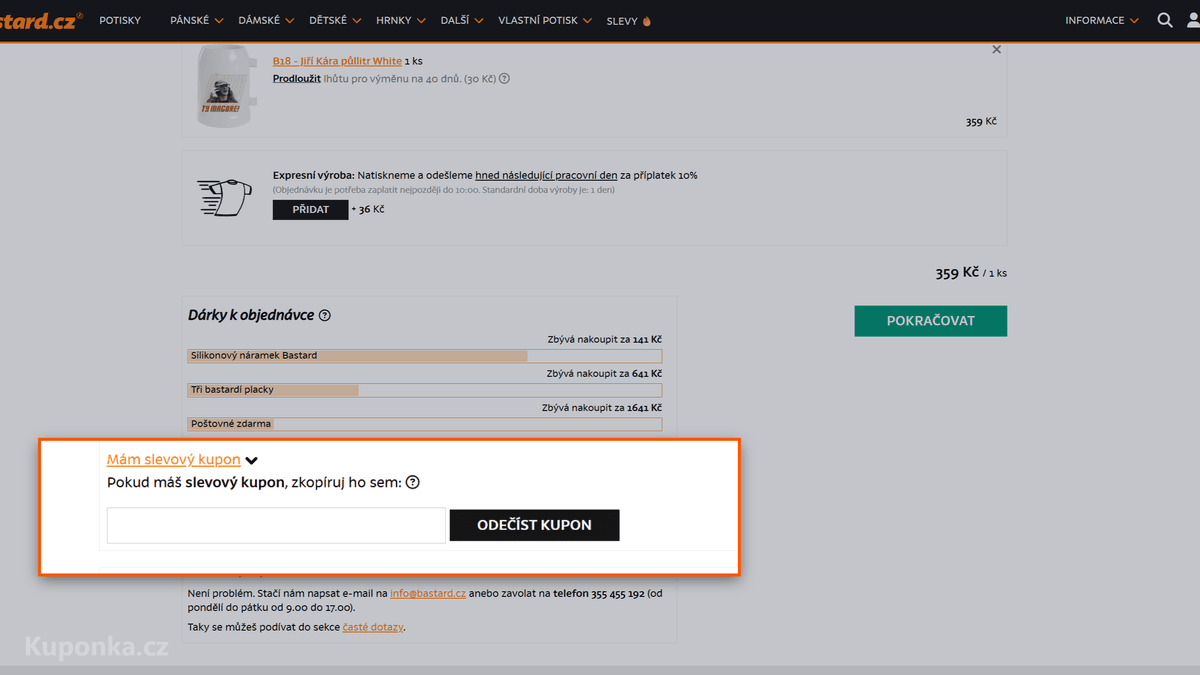
Task: Remove the mug item with X icon
Action: (996, 49)
